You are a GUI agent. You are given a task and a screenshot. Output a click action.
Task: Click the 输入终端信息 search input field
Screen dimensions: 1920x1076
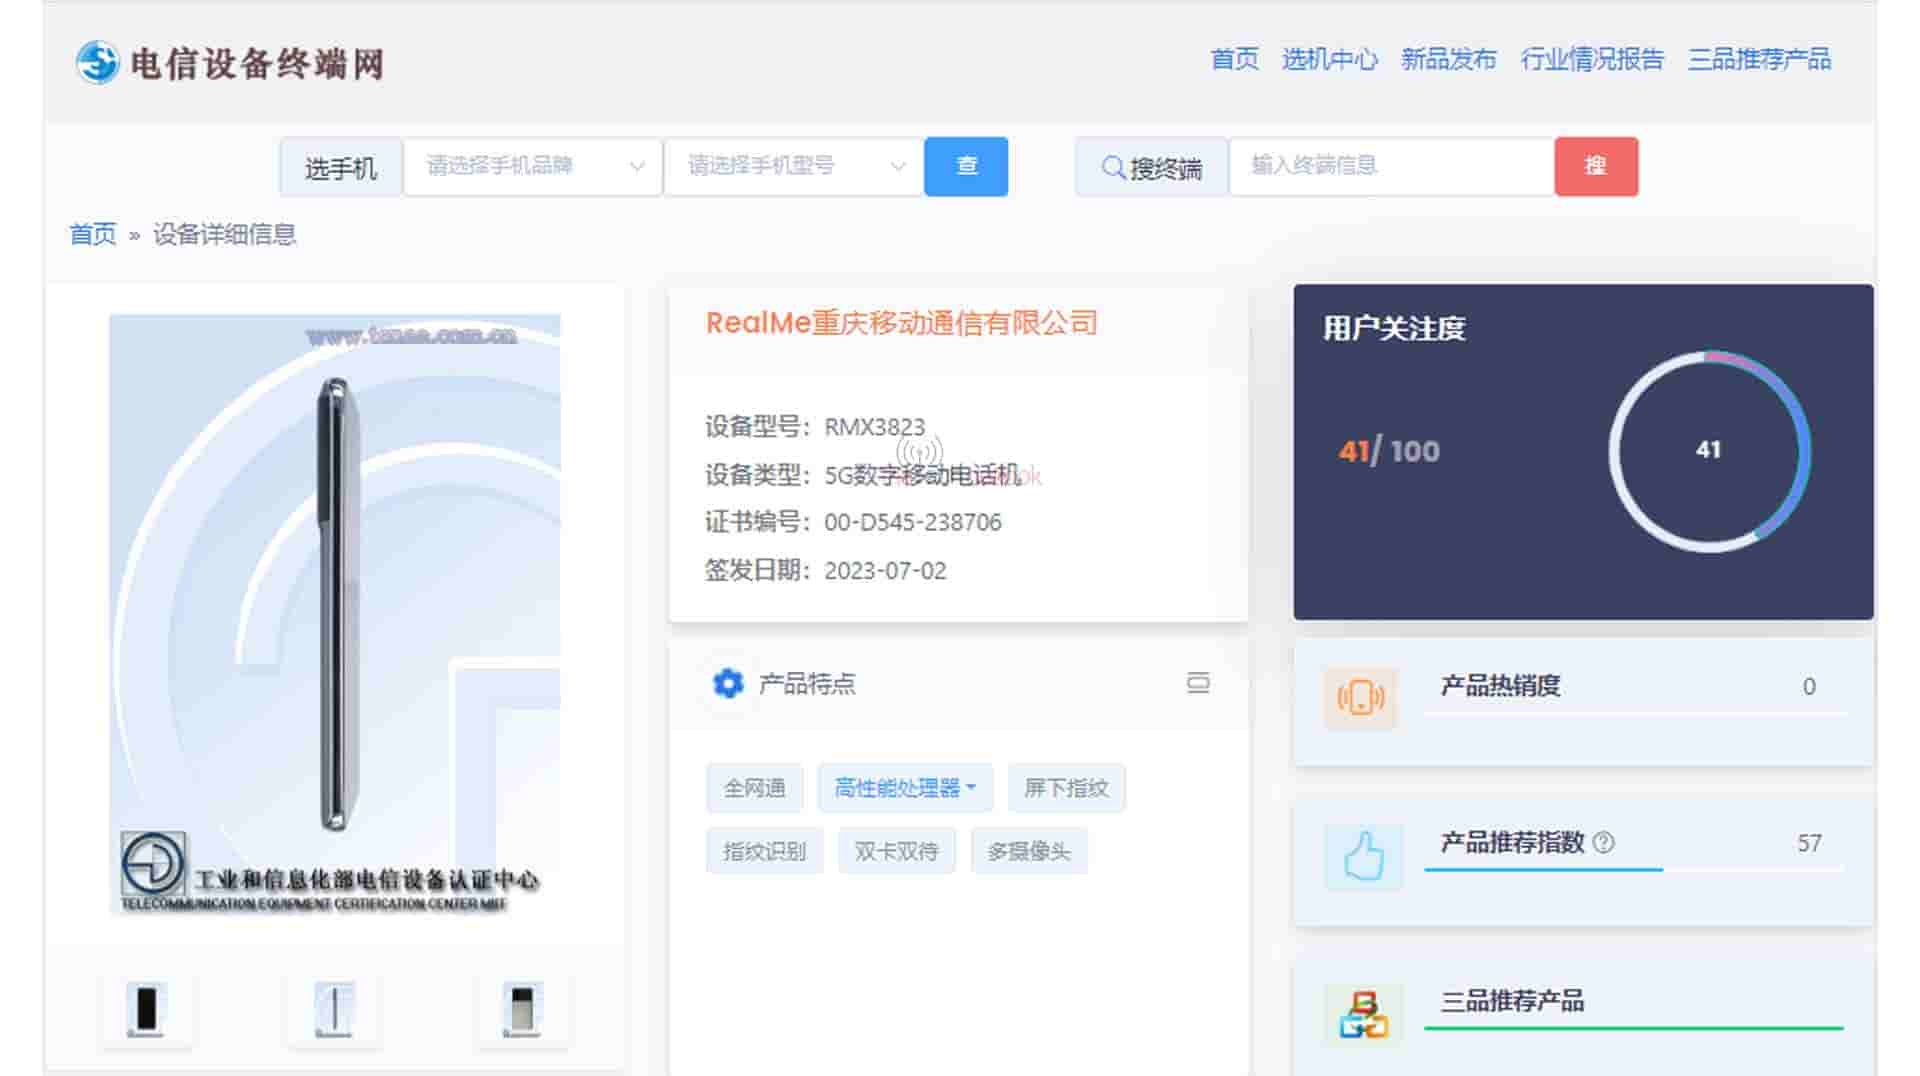point(1390,166)
